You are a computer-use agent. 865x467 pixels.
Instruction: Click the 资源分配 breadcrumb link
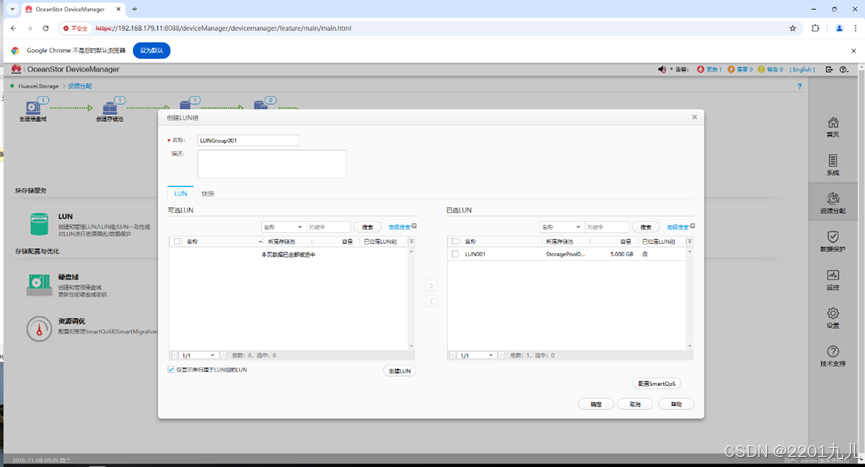click(x=80, y=87)
